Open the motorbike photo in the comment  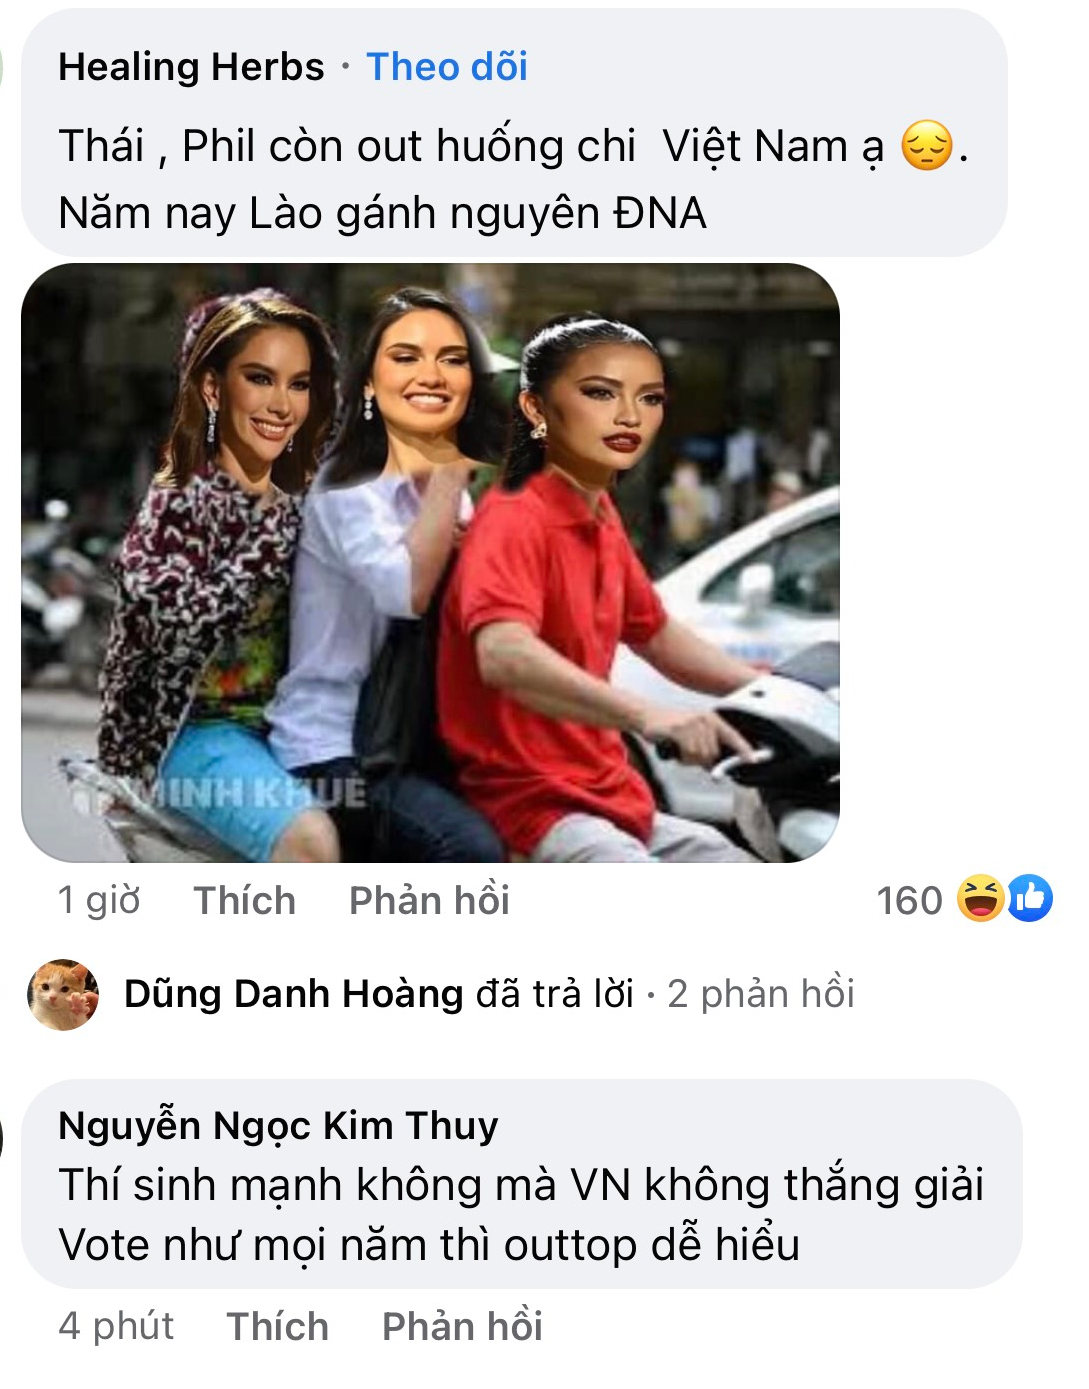click(430, 562)
